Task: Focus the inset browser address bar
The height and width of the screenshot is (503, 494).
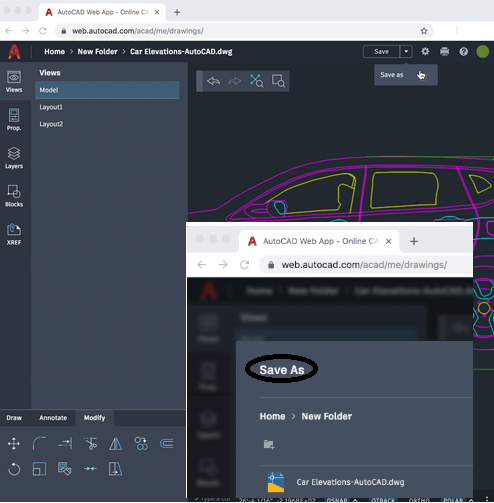Action: click(x=366, y=265)
